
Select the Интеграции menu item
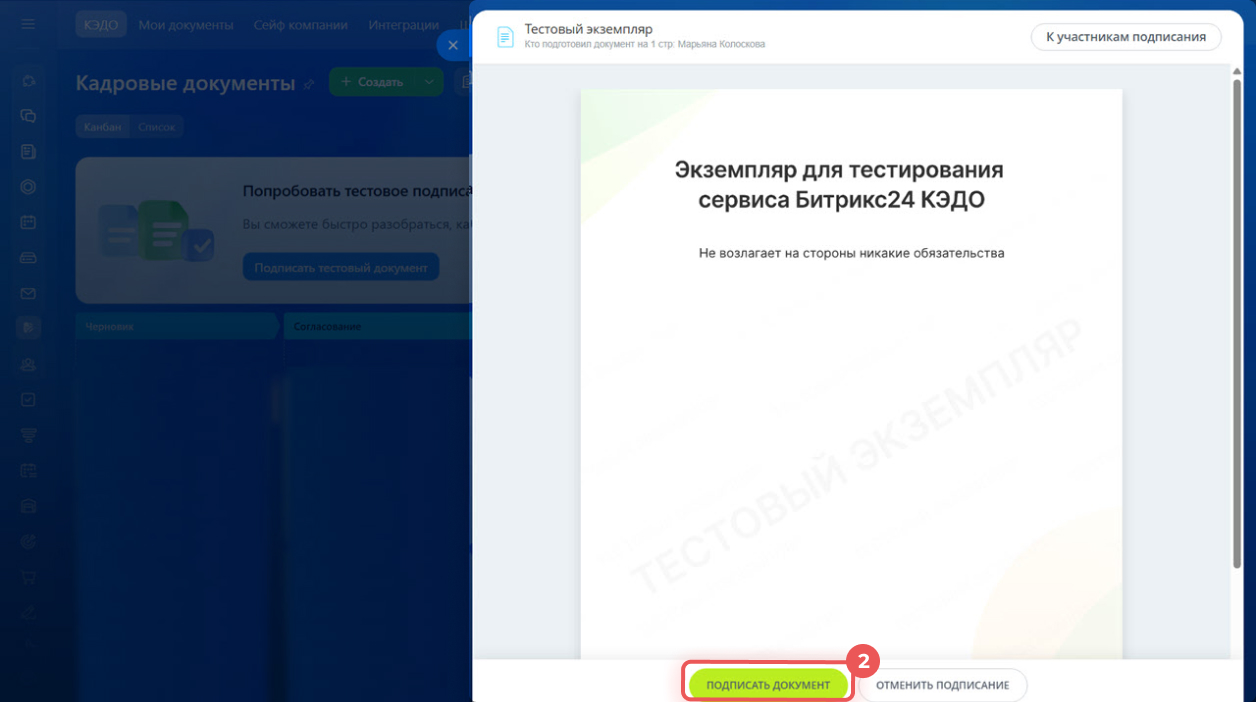click(403, 25)
